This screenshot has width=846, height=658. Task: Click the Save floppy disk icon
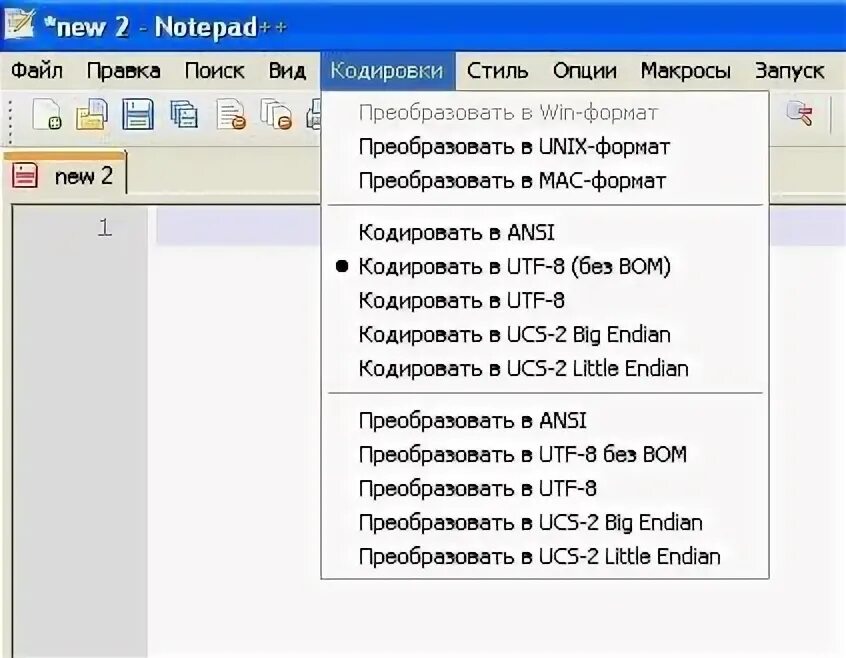tap(138, 114)
